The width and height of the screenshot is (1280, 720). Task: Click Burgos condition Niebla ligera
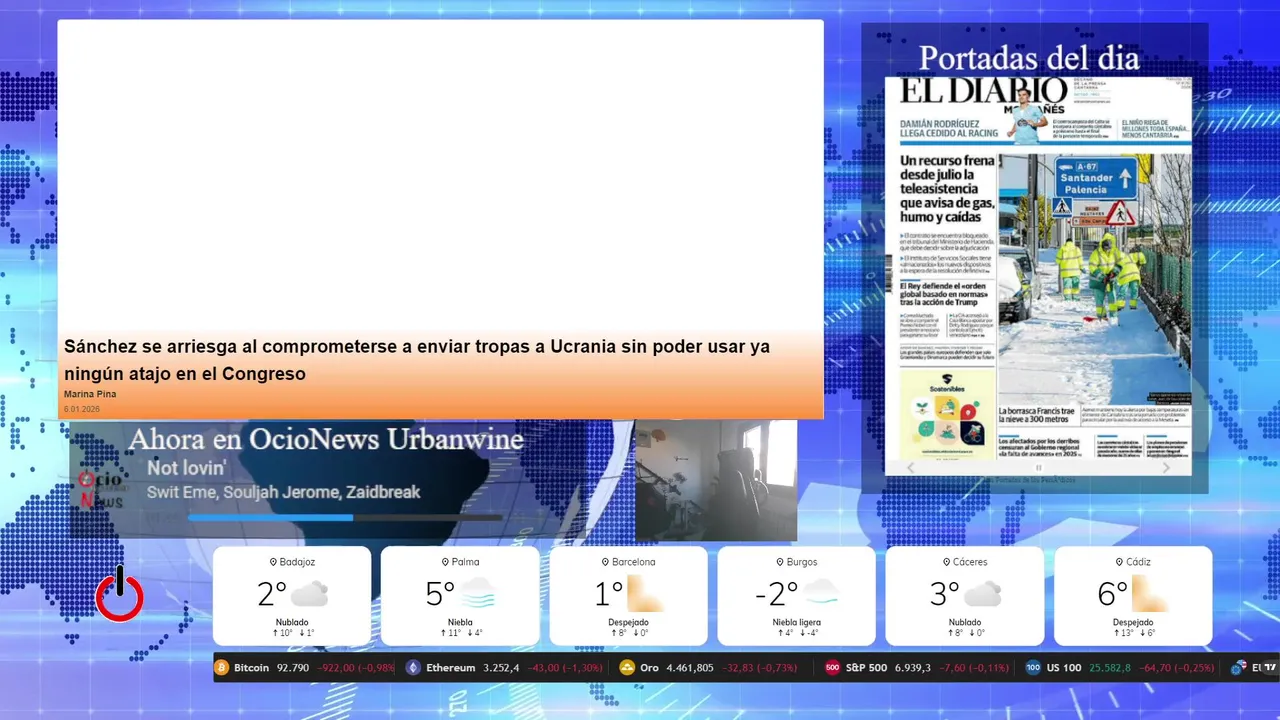(796, 622)
